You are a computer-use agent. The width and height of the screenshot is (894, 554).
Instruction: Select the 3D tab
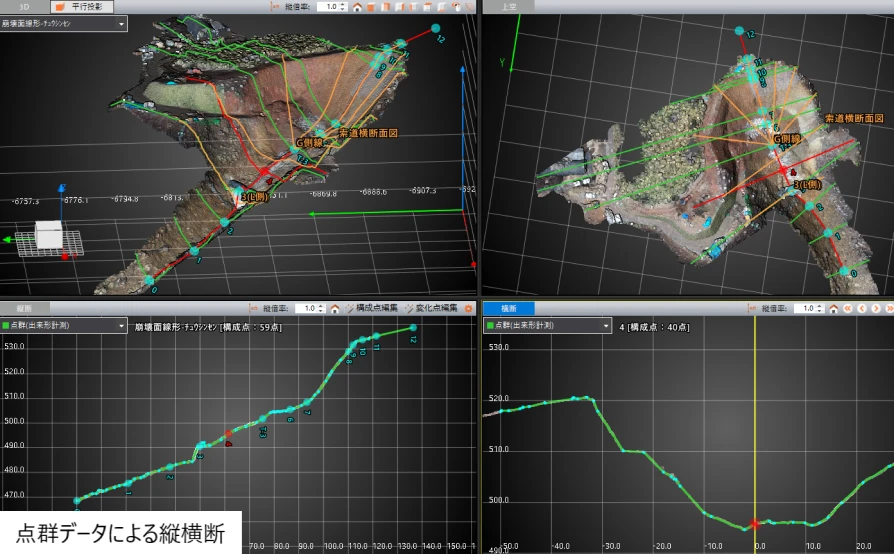pyautogui.click(x=24, y=6)
